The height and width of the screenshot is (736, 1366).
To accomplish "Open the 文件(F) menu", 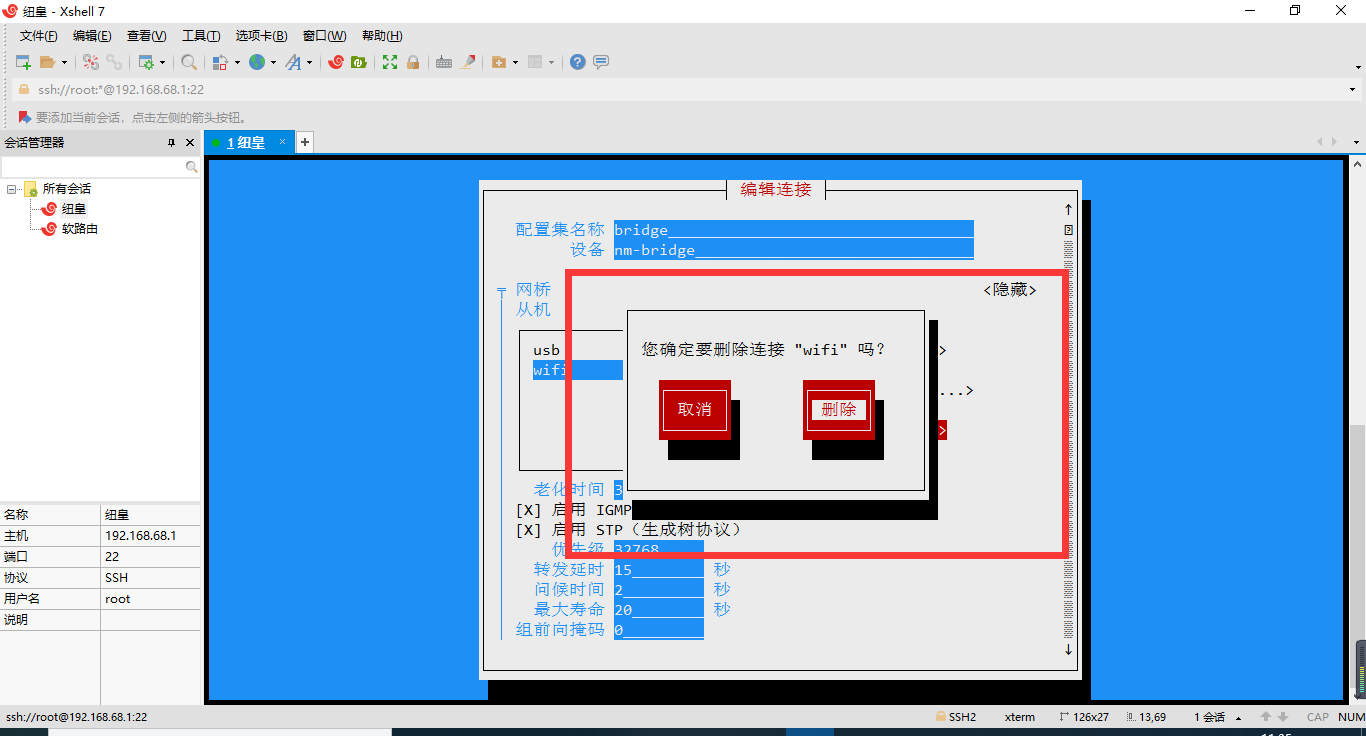I will coord(38,36).
